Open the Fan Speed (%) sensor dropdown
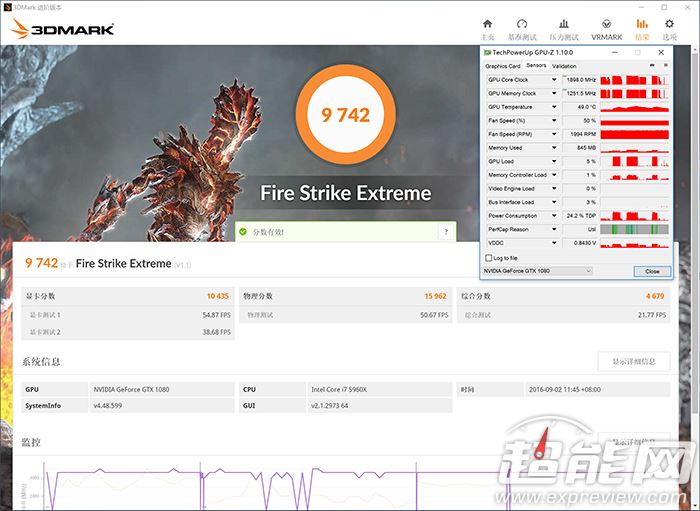This screenshot has height=511, width=700. click(x=554, y=120)
